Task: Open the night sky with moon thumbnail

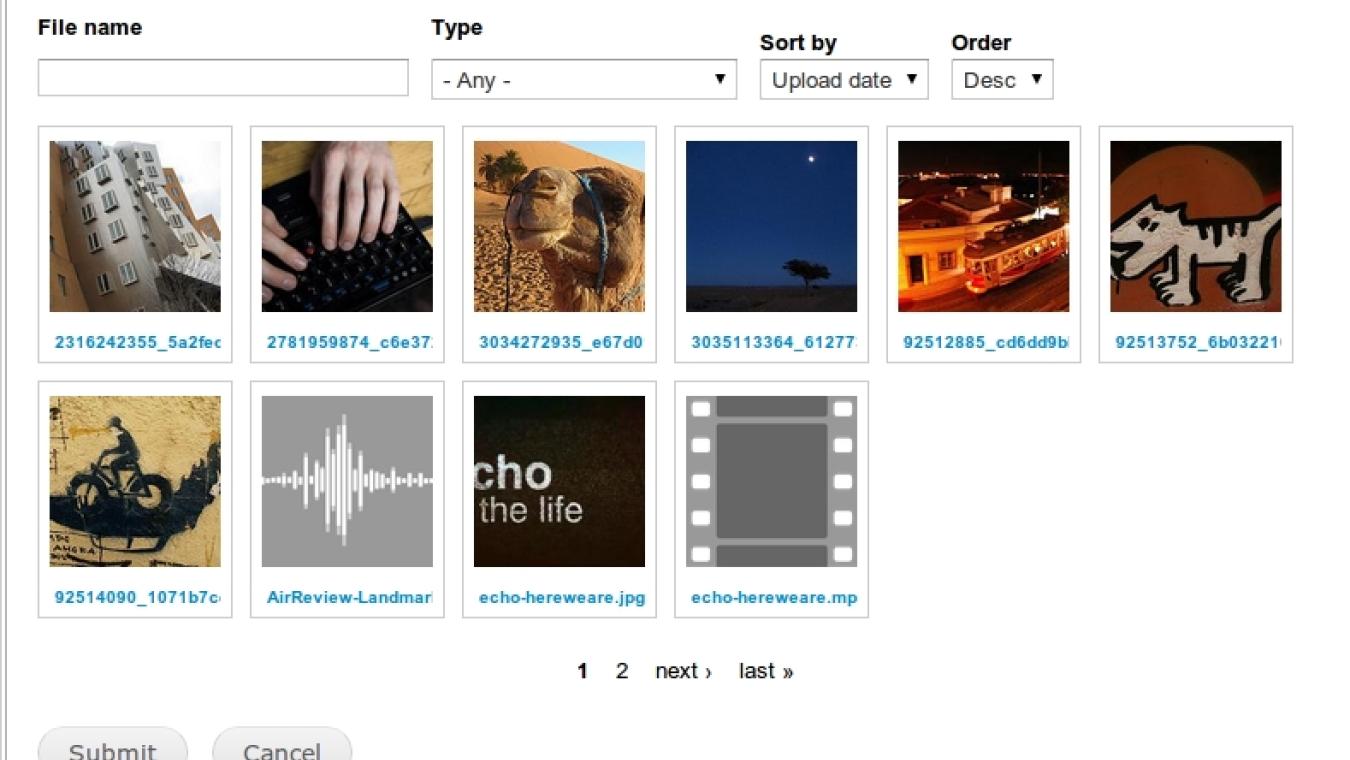Action: [x=771, y=224]
